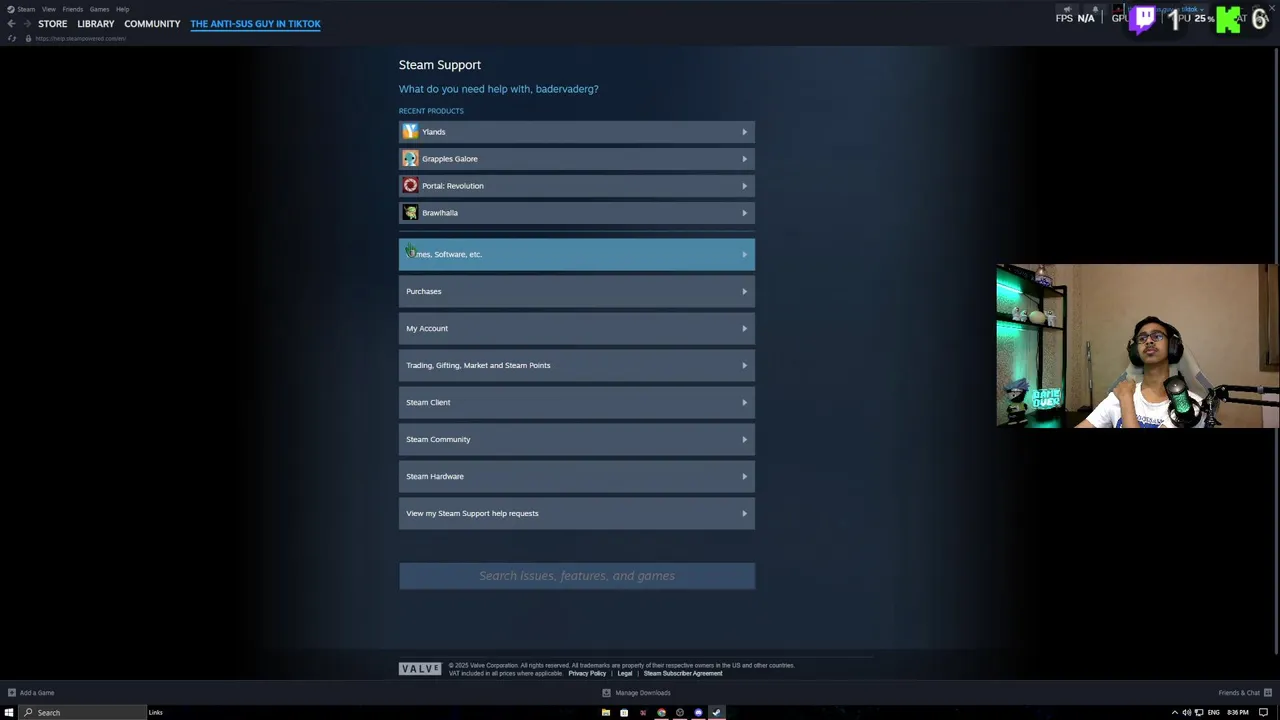Viewport: 1280px width, 720px height.
Task: Open Portal: Revolution support row
Action: pyautogui.click(x=577, y=186)
